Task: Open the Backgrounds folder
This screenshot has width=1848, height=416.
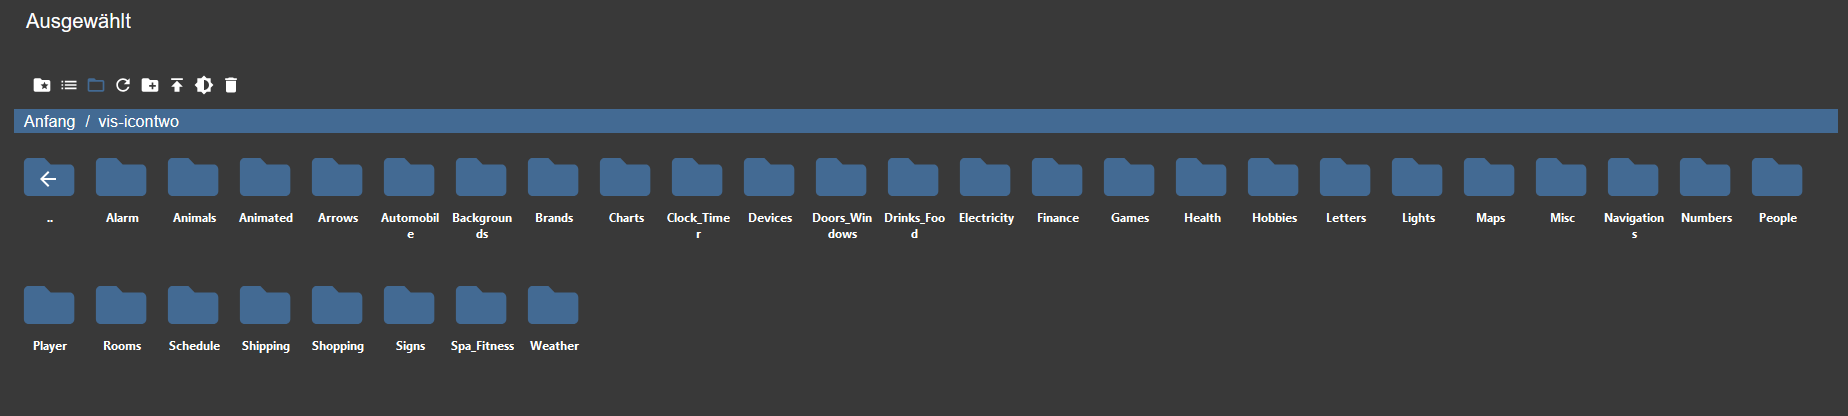Action: [x=481, y=177]
